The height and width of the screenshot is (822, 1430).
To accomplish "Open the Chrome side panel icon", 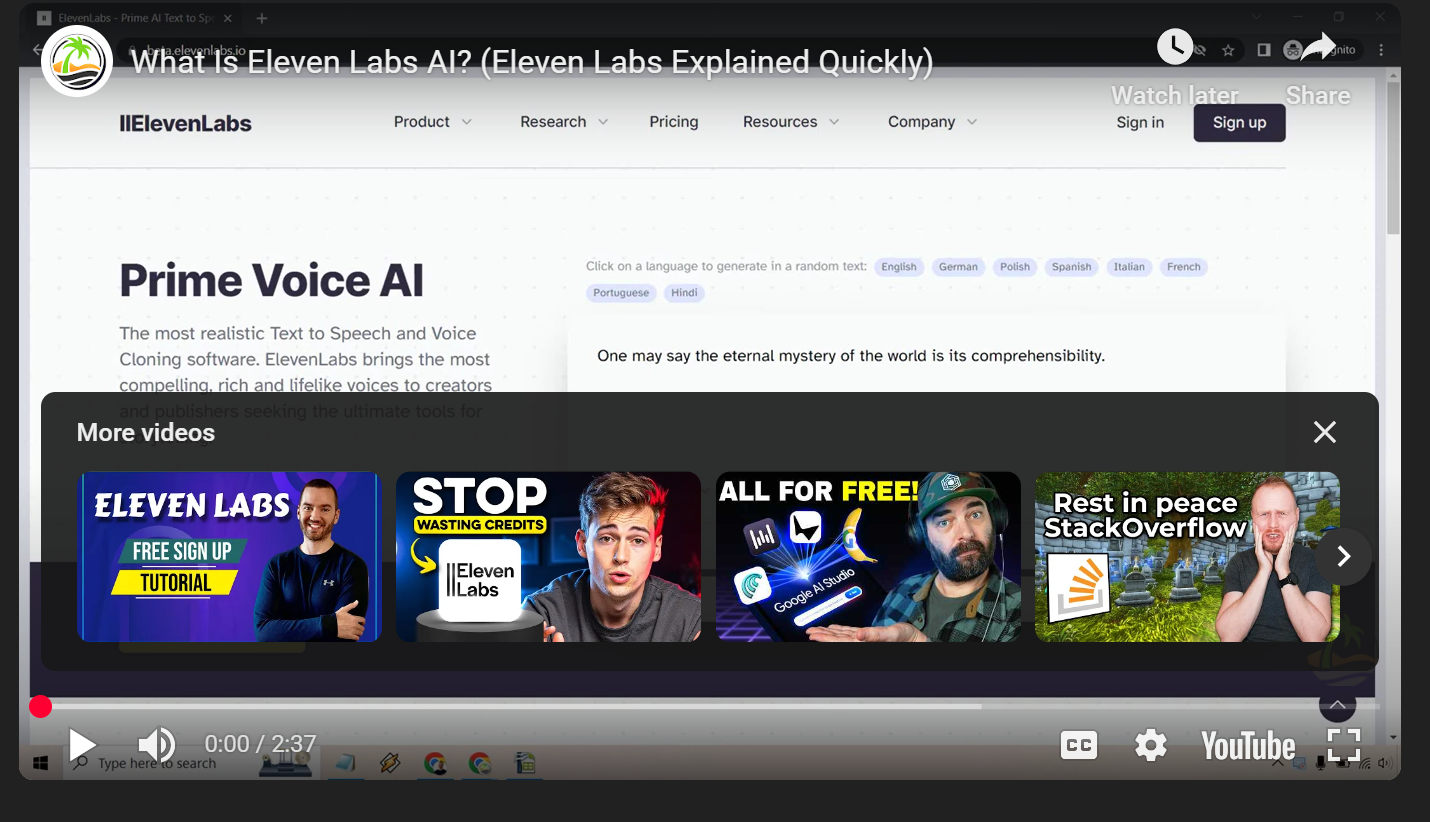I will point(1264,50).
